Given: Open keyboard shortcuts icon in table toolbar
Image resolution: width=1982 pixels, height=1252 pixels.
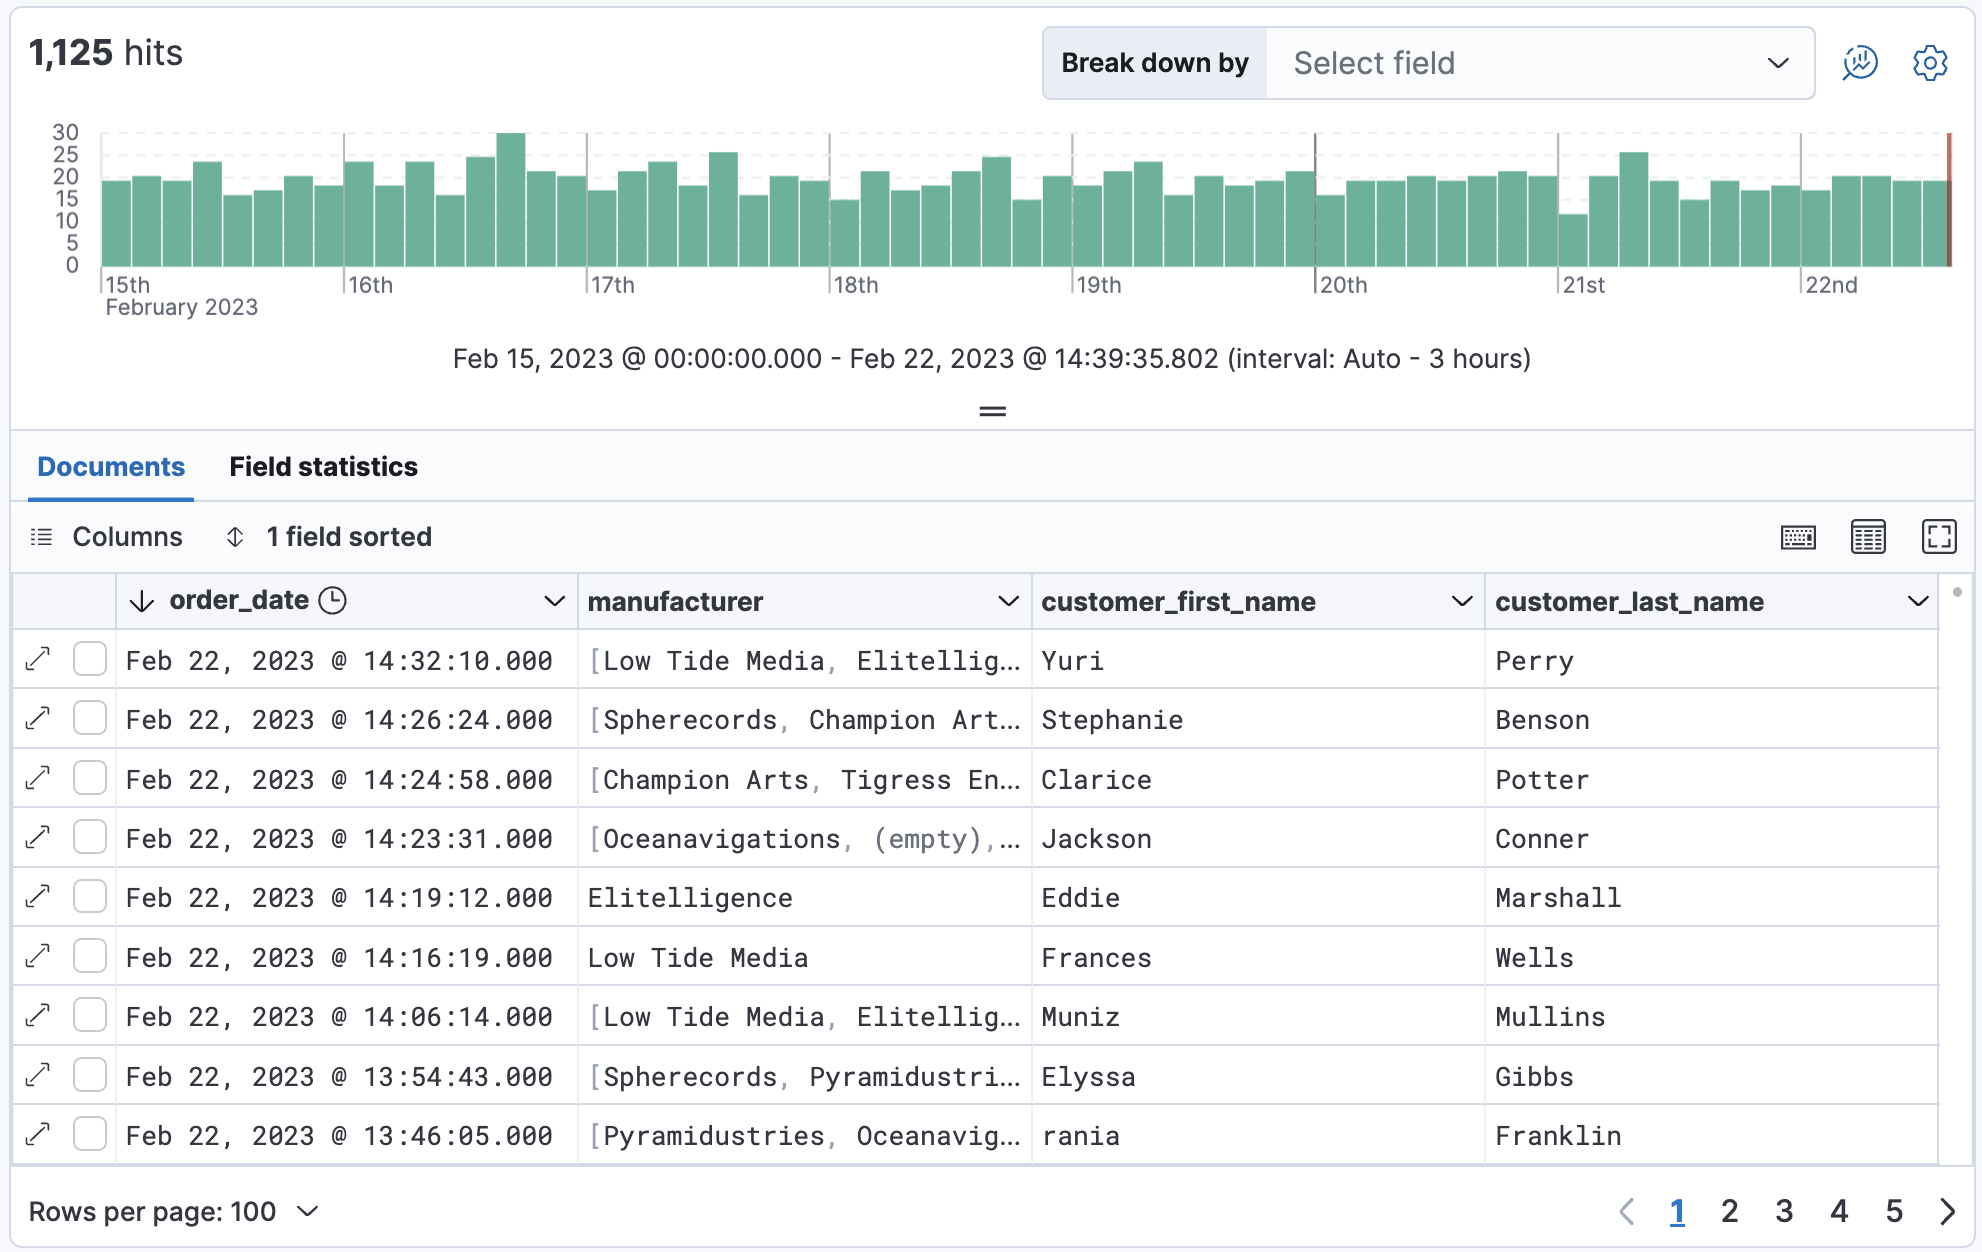Looking at the screenshot, I should 1798,537.
